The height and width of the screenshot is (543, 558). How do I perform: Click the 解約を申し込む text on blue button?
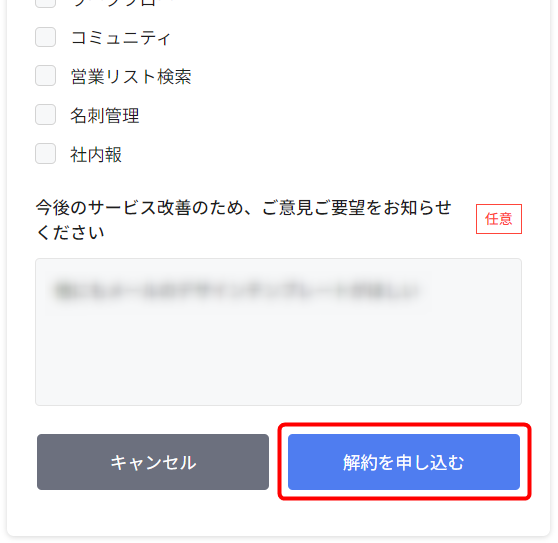(404, 463)
